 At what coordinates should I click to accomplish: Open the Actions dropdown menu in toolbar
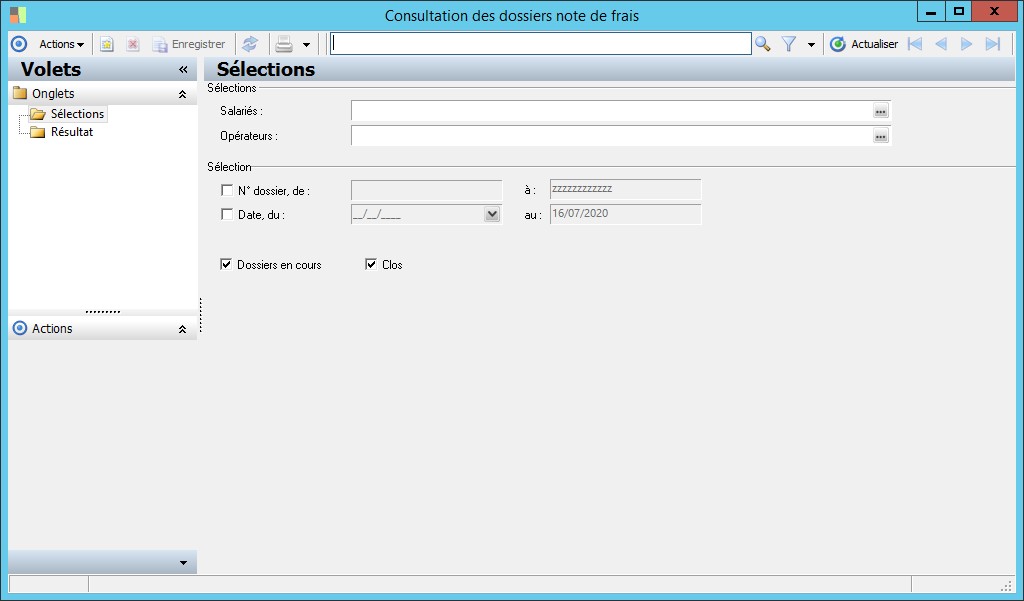(61, 44)
